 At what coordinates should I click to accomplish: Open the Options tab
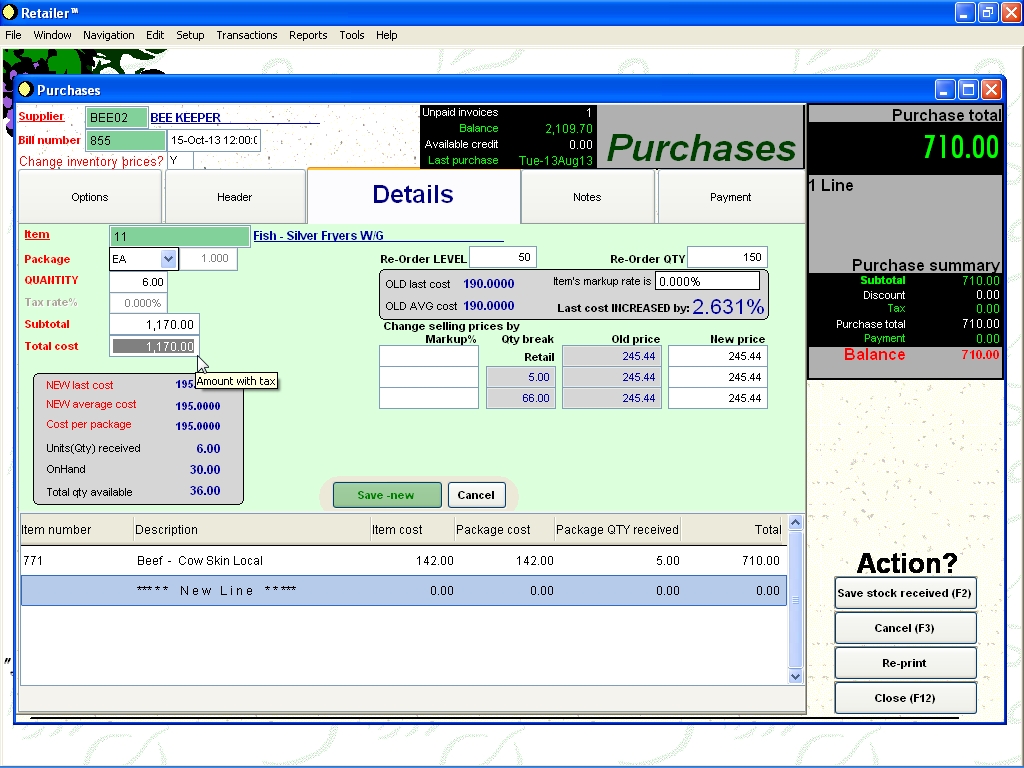[x=89, y=197]
